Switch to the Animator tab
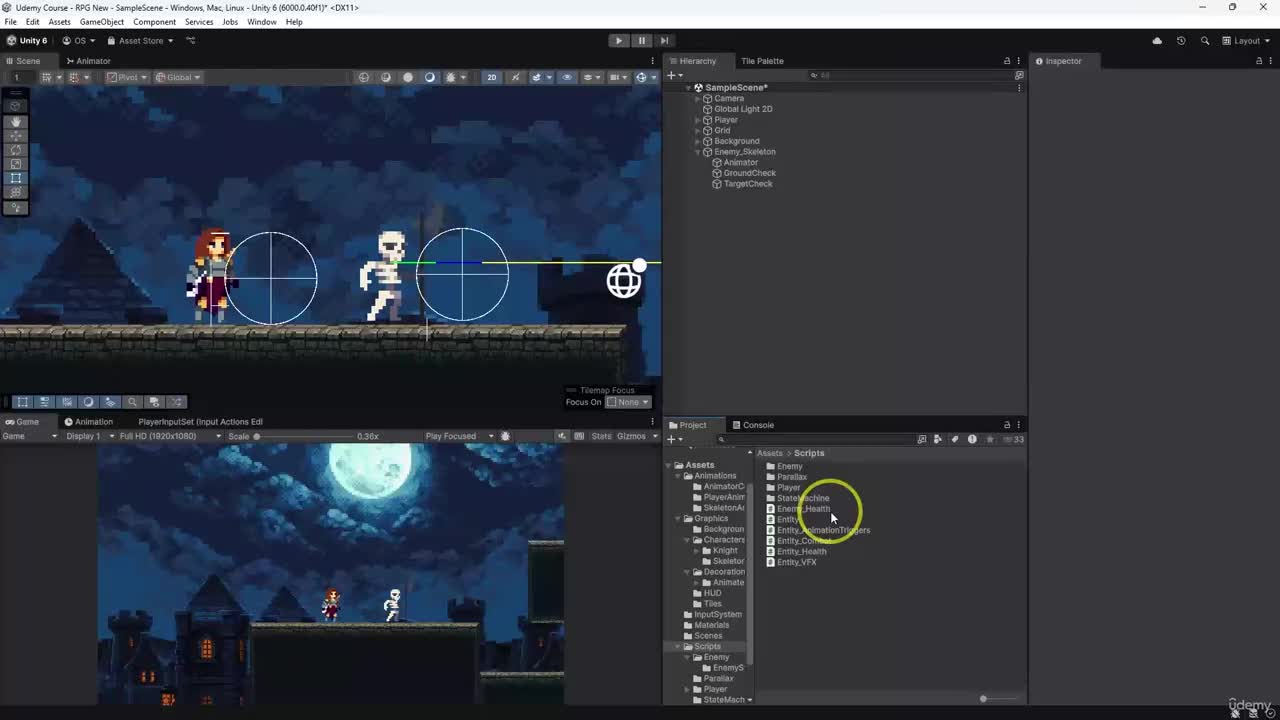Image resolution: width=1280 pixels, height=720 pixels. click(x=88, y=61)
